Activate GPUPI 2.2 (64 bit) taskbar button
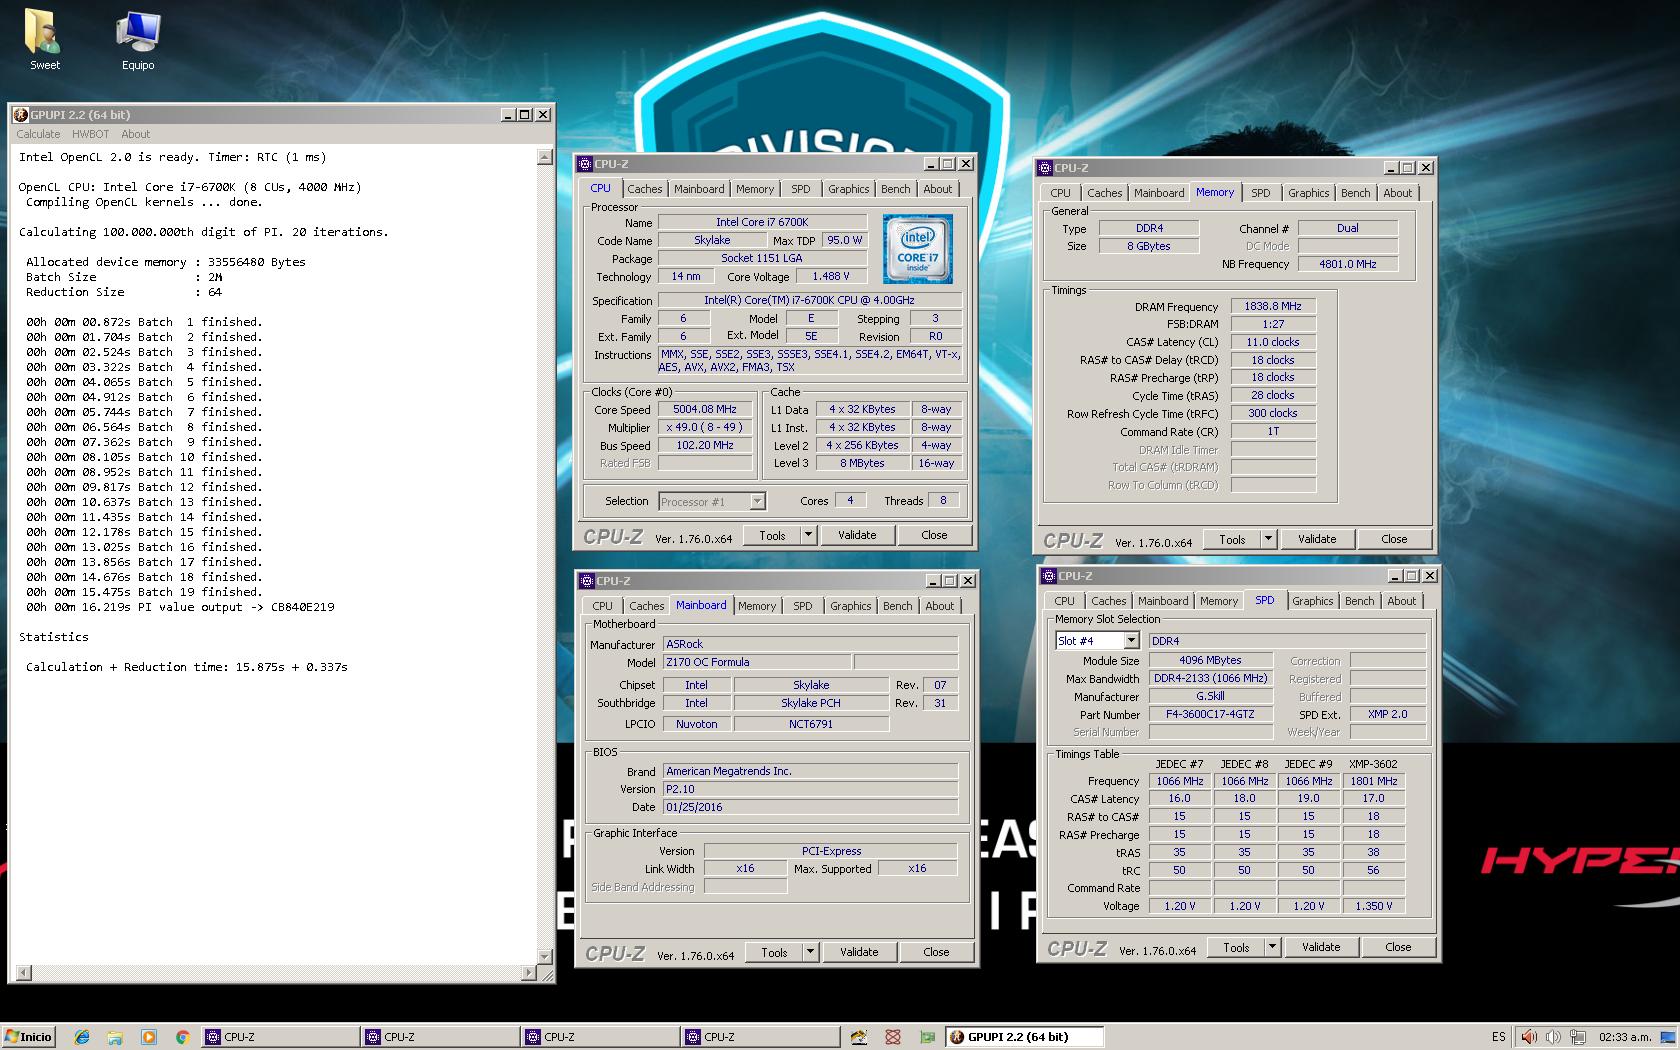The width and height of the screenshot is (1680, 1050). pyautogui.click(x=1025, y=1037)
